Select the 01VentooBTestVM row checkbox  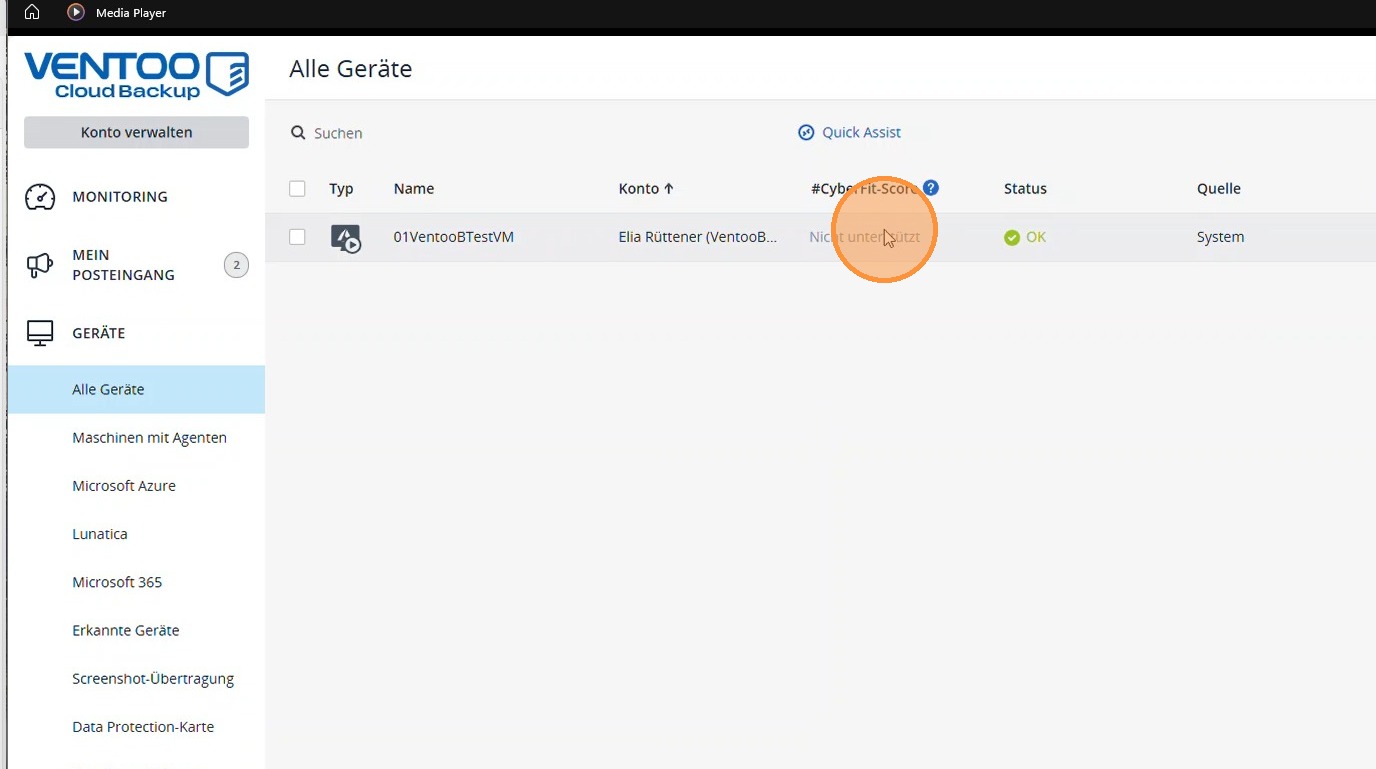click(297, 237)
